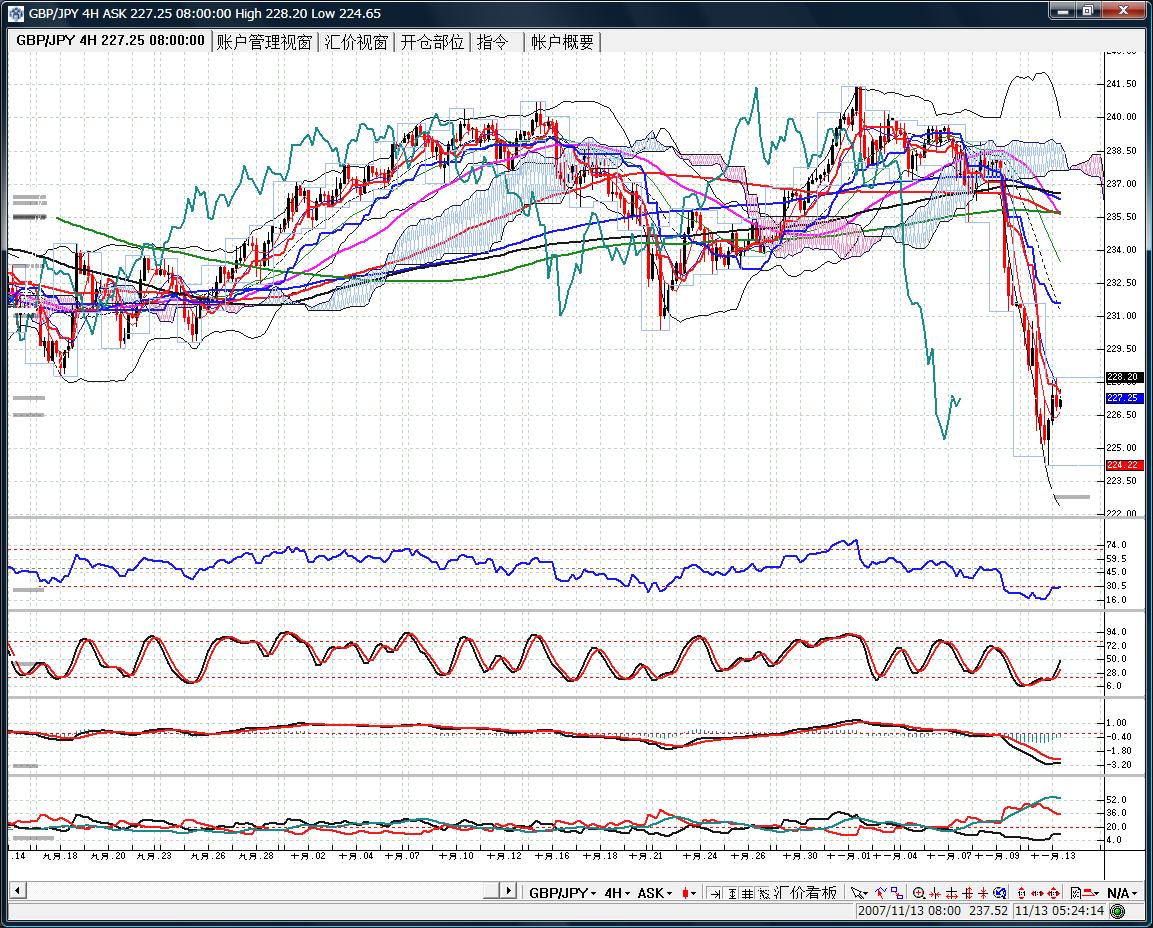
Task: Click the blue 227.25 price label
Action: tap(1124, 398)
